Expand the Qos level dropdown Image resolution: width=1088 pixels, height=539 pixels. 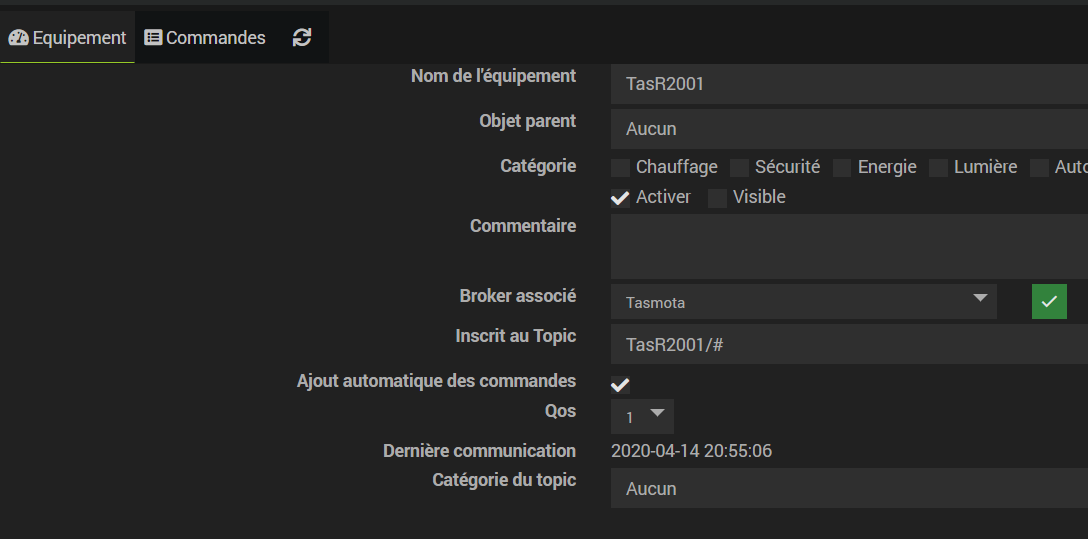tap(642, 416)
